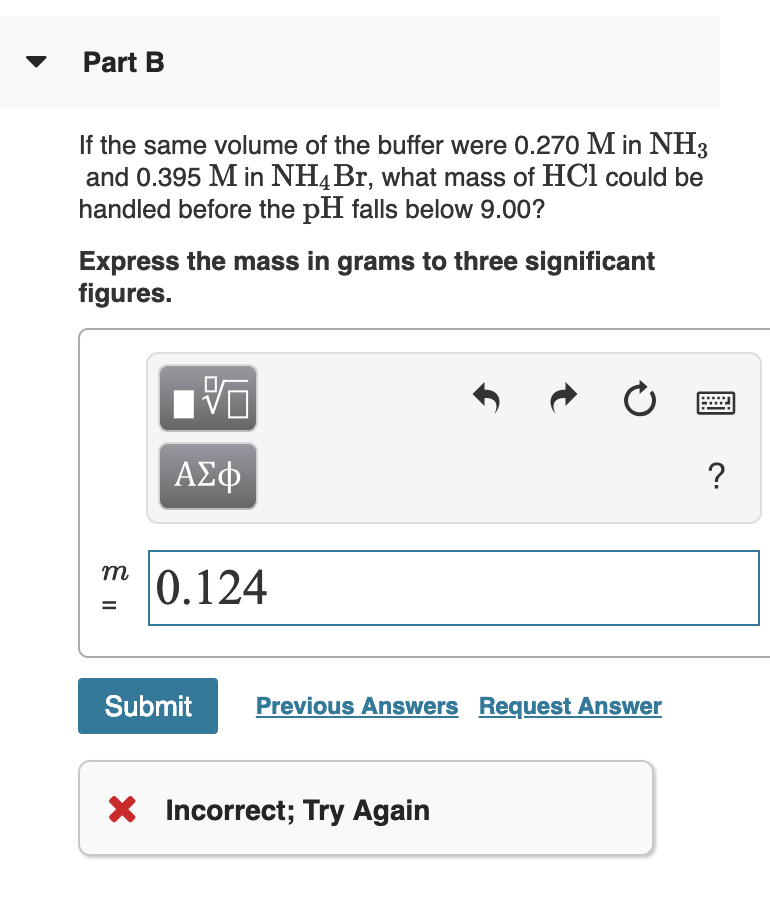The height and width of the screenshot is (904, 770).
Task: Click the red X incorrect indicator
Action: 122,809
